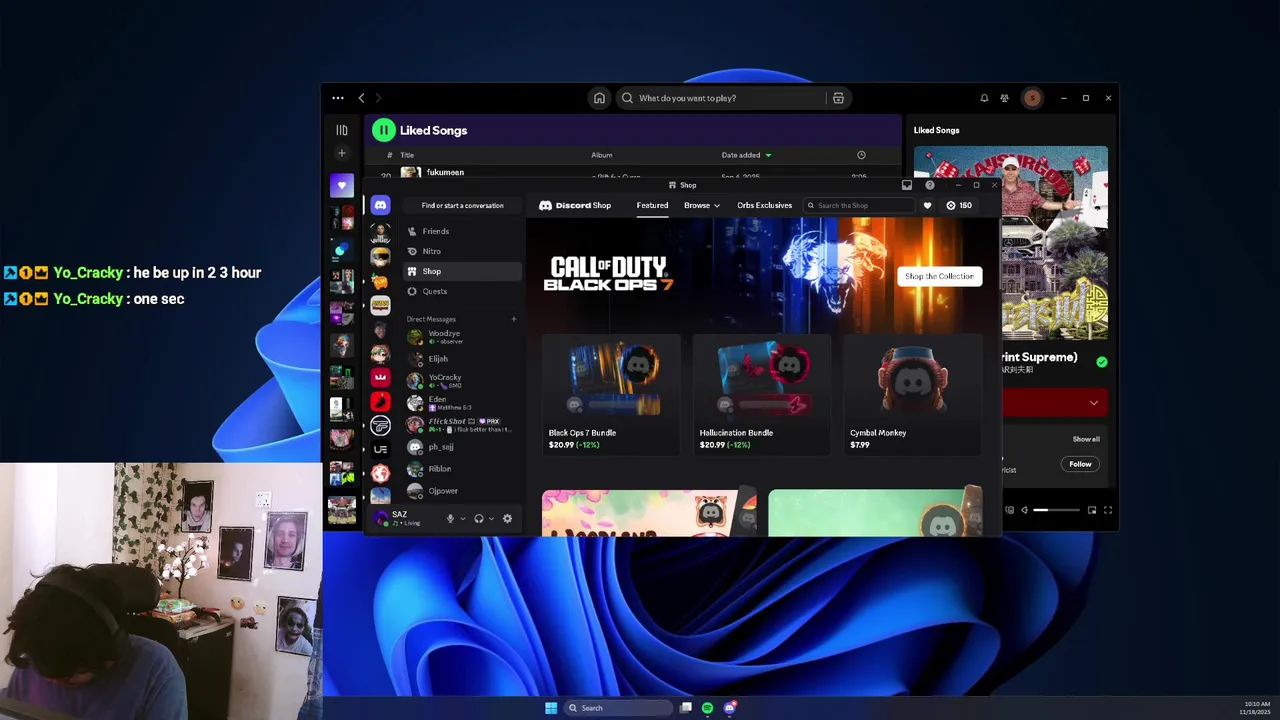Click Find or start a conversation
Screen dimensions: 1280x720
click(x=462, y=205)
